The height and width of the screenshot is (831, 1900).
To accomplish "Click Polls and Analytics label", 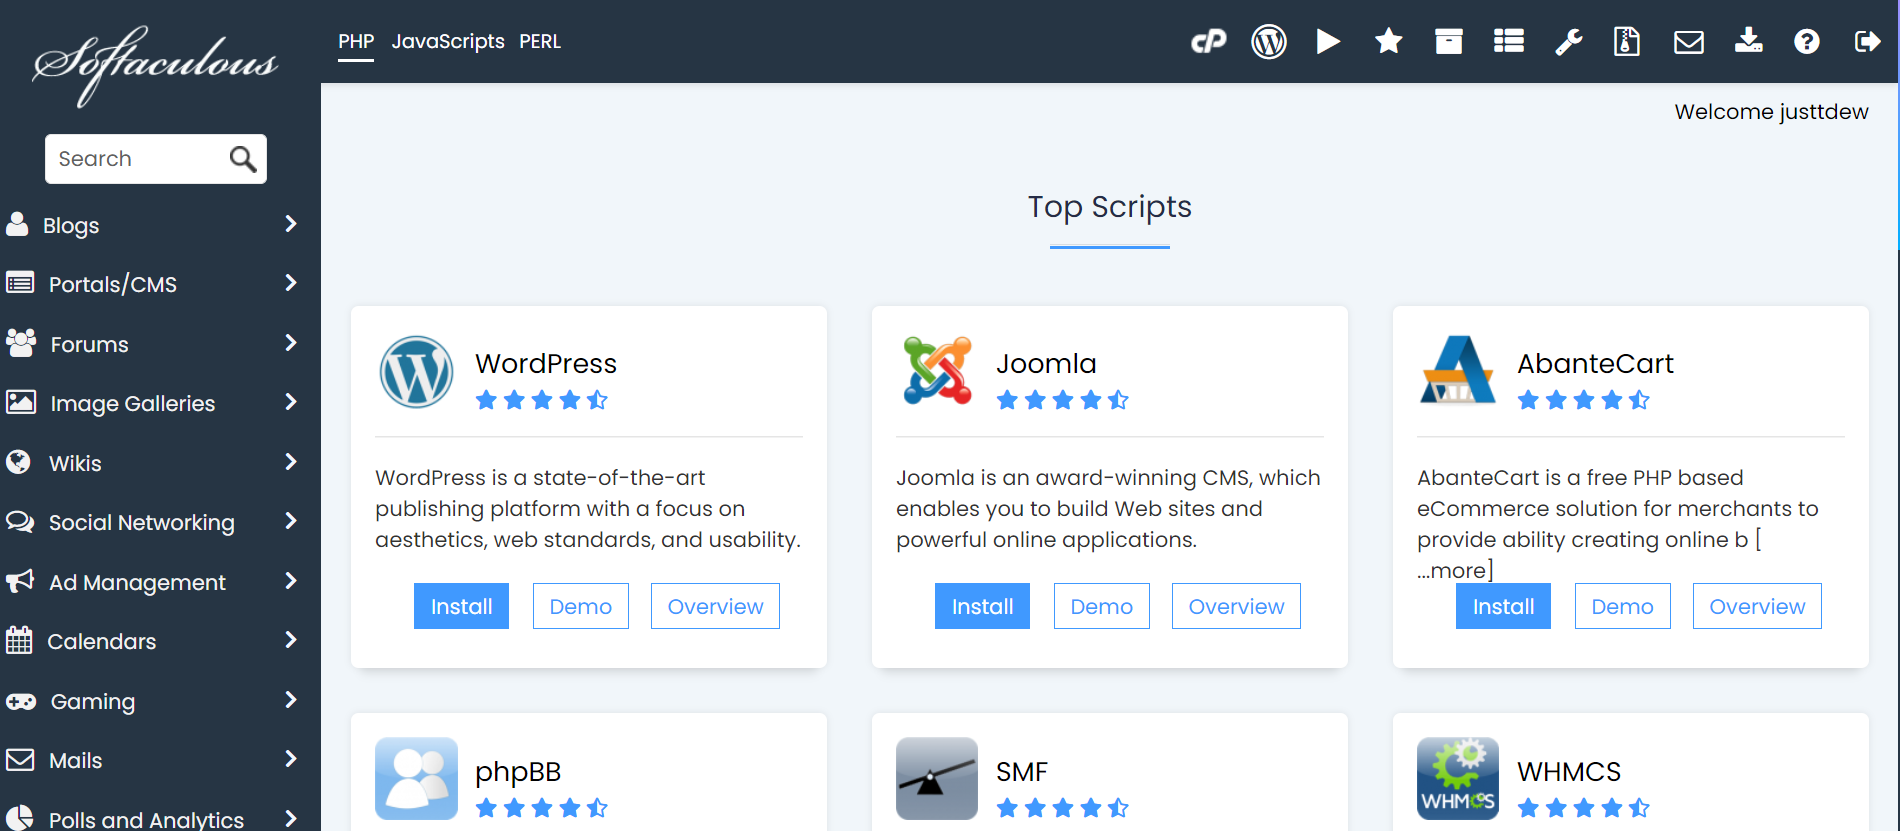I will point(146,819).
